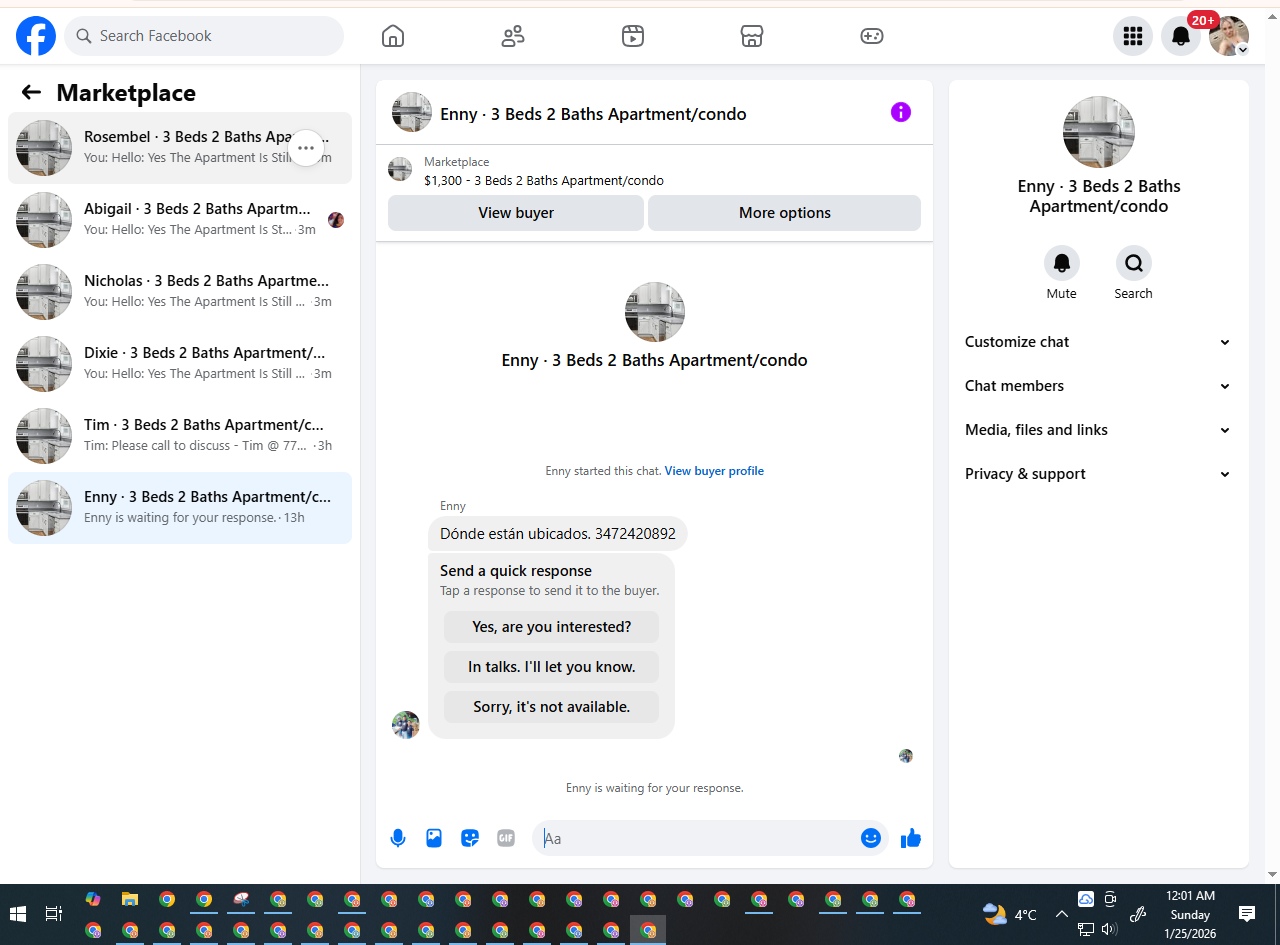Select Tim's conversation in the list

click(x=180, y=436)
